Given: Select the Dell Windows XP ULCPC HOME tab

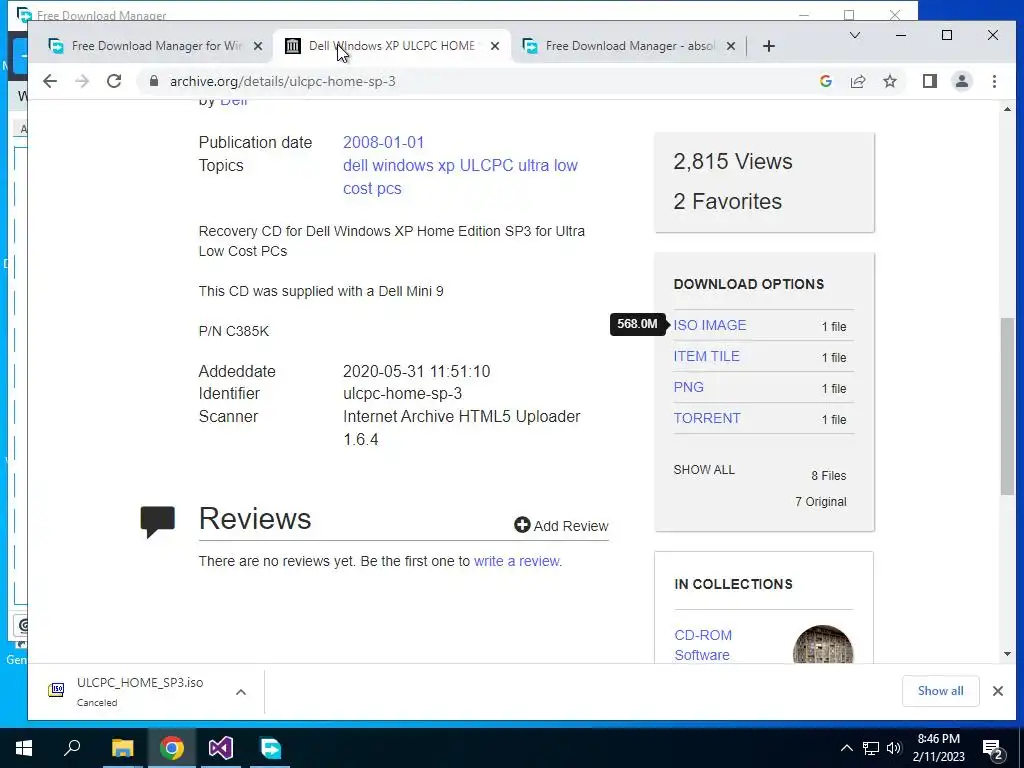Looking at the screenshot, I should click(392, 46).
